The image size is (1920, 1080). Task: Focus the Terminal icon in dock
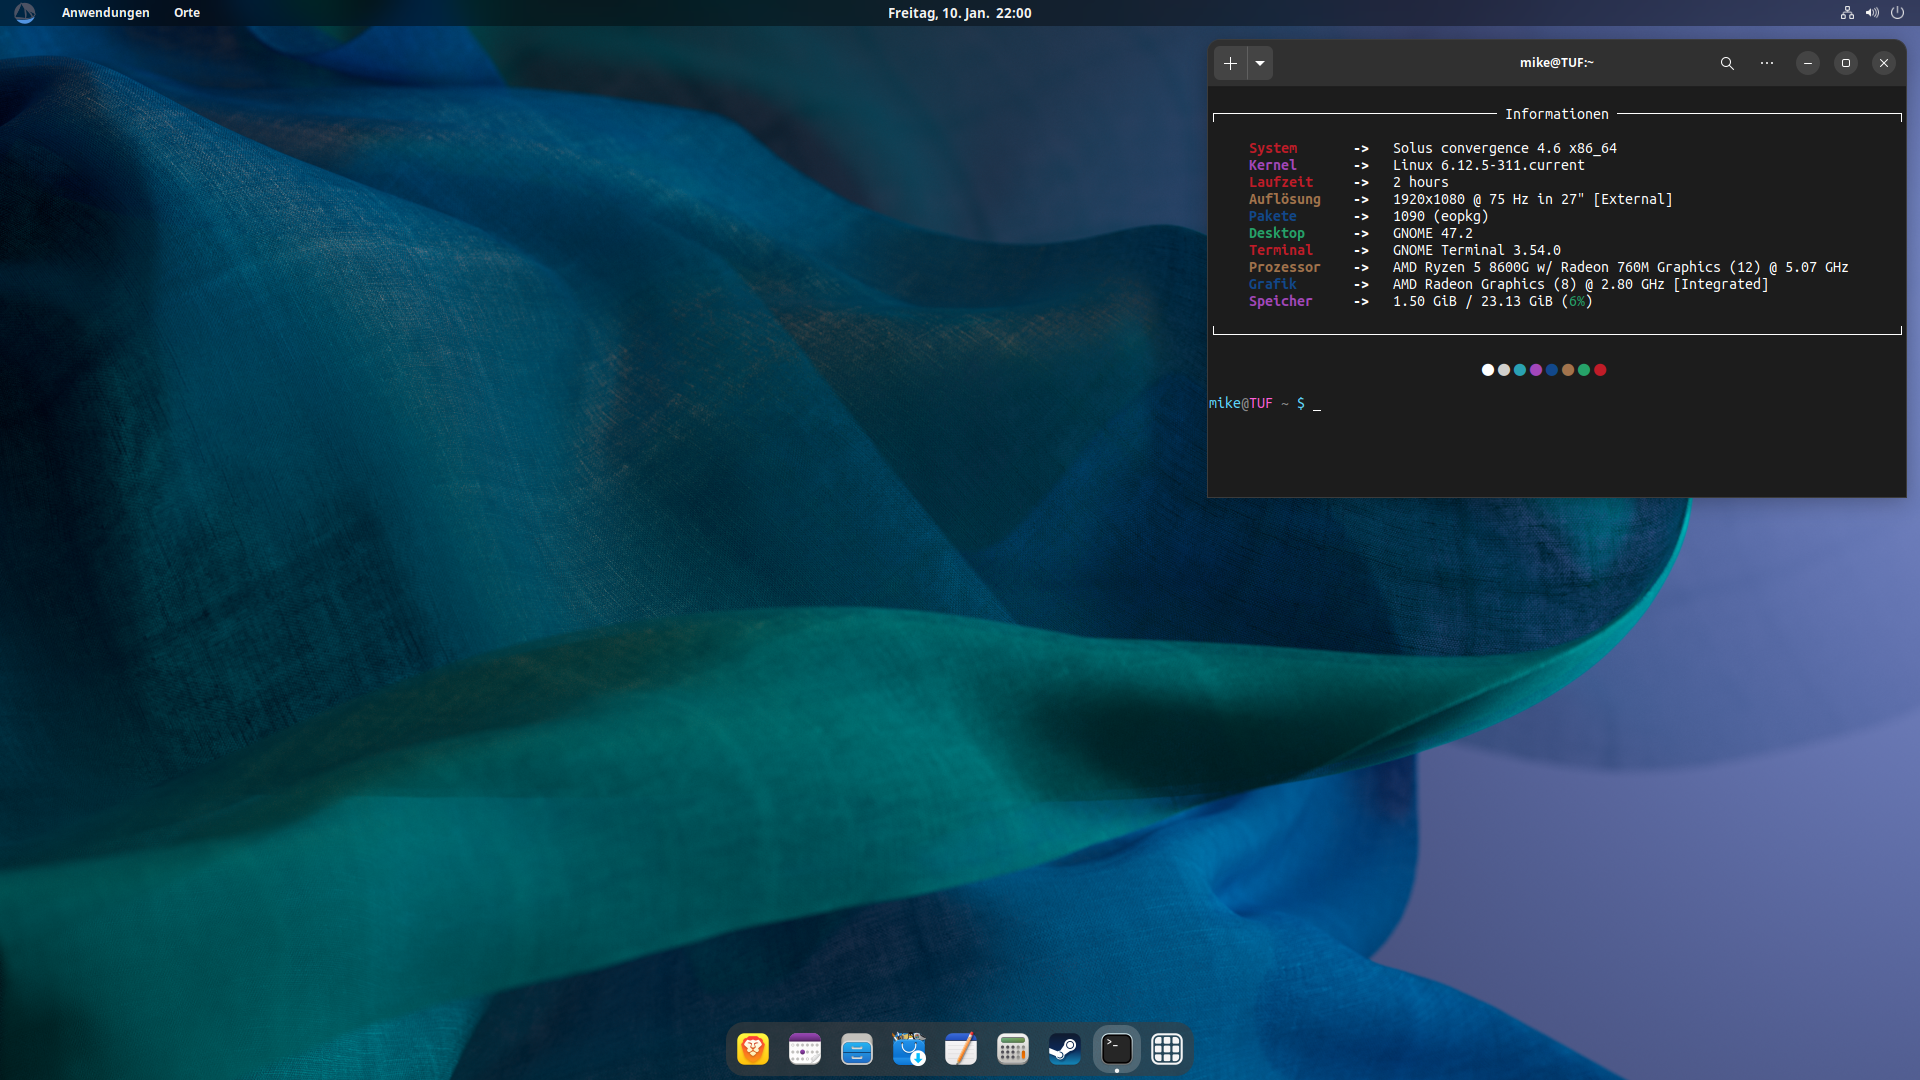[x=1117, y=1049]
